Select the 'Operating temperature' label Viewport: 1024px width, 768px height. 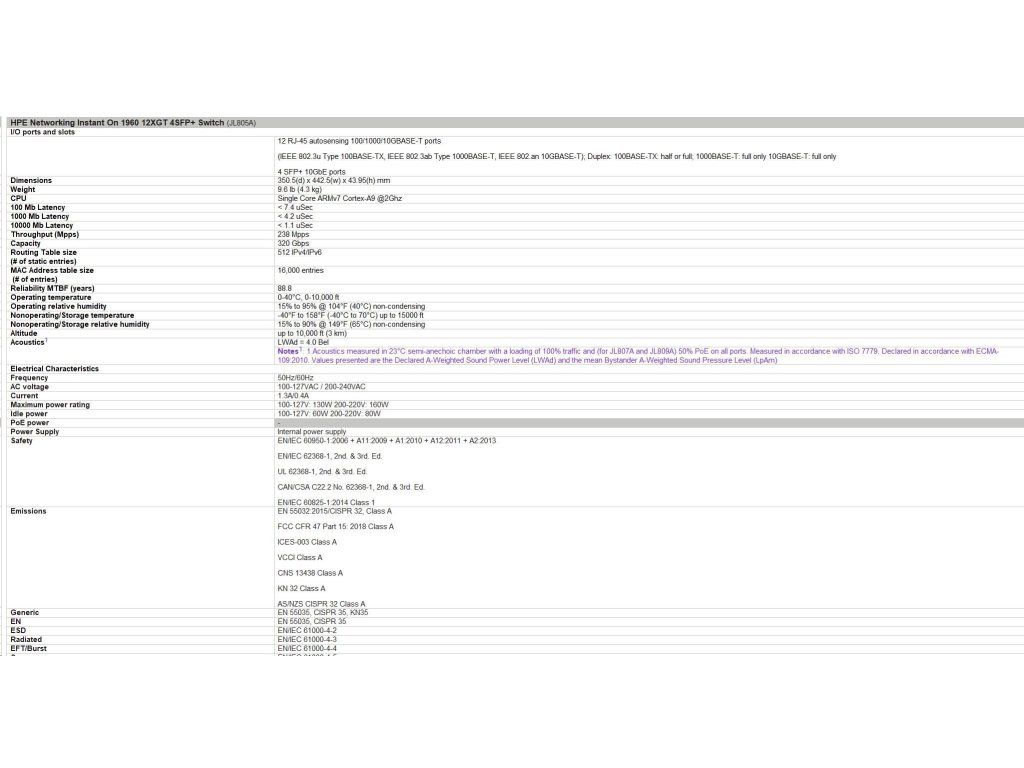tap(51, 298)
